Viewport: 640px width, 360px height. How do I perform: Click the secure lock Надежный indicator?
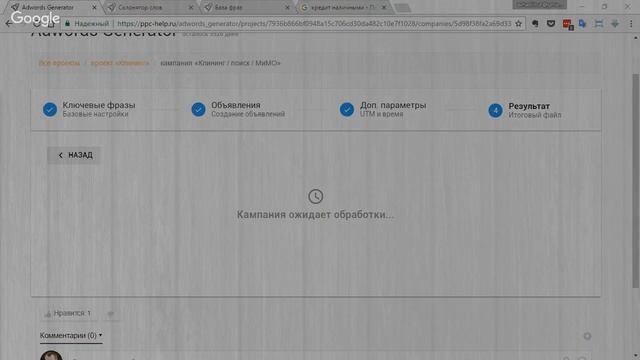(87, 24)
